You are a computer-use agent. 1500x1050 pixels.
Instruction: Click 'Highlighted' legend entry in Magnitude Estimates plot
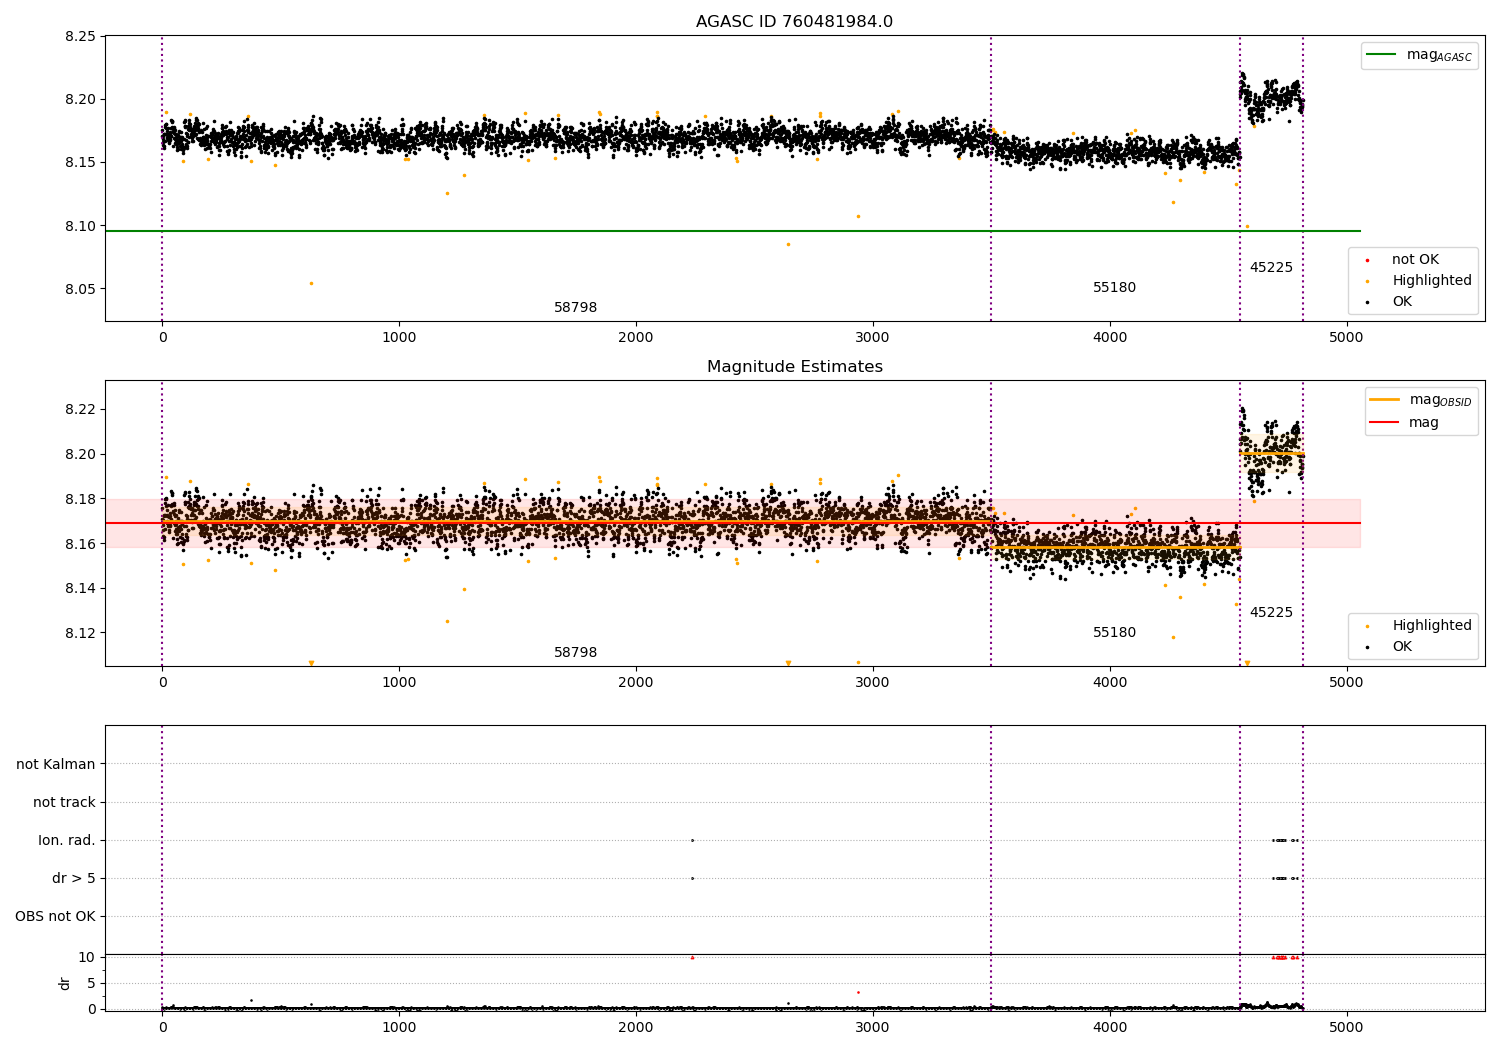pyautogui.click(x=1431, y=626)
